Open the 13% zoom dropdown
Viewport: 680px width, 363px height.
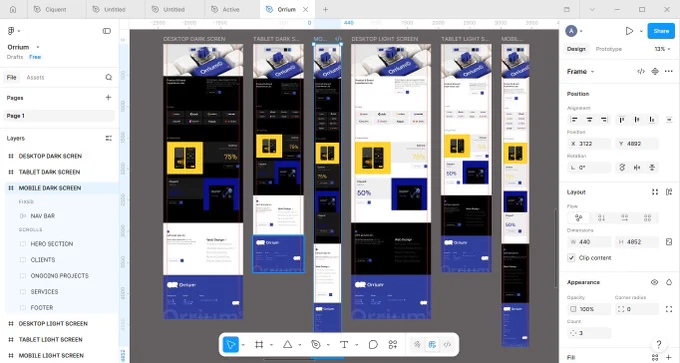[662, 49]
